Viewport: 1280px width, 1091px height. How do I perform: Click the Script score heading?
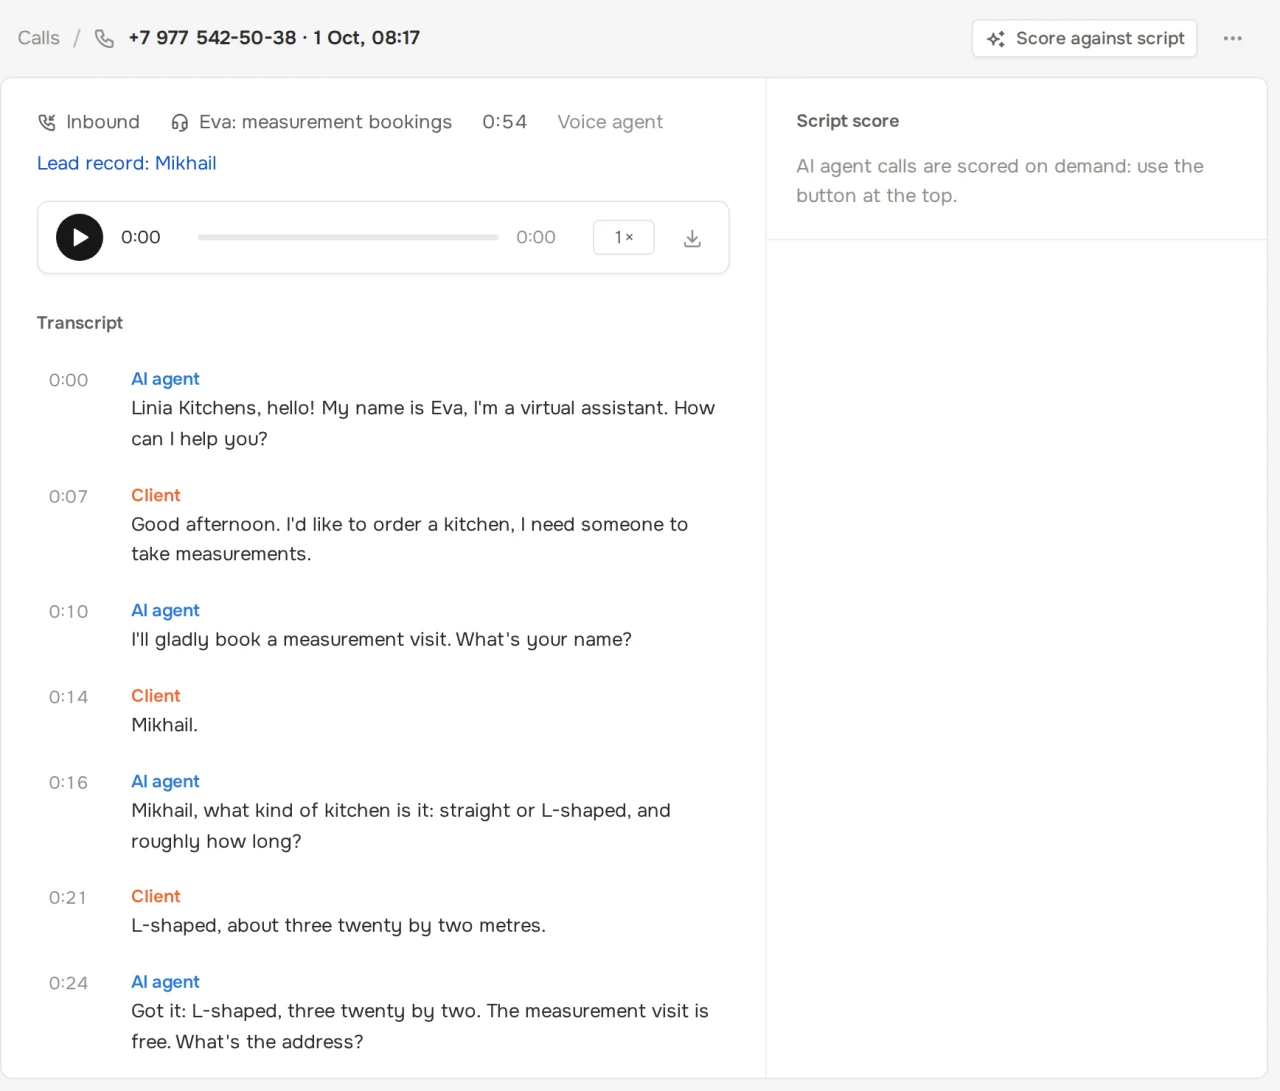pos(848,121)
